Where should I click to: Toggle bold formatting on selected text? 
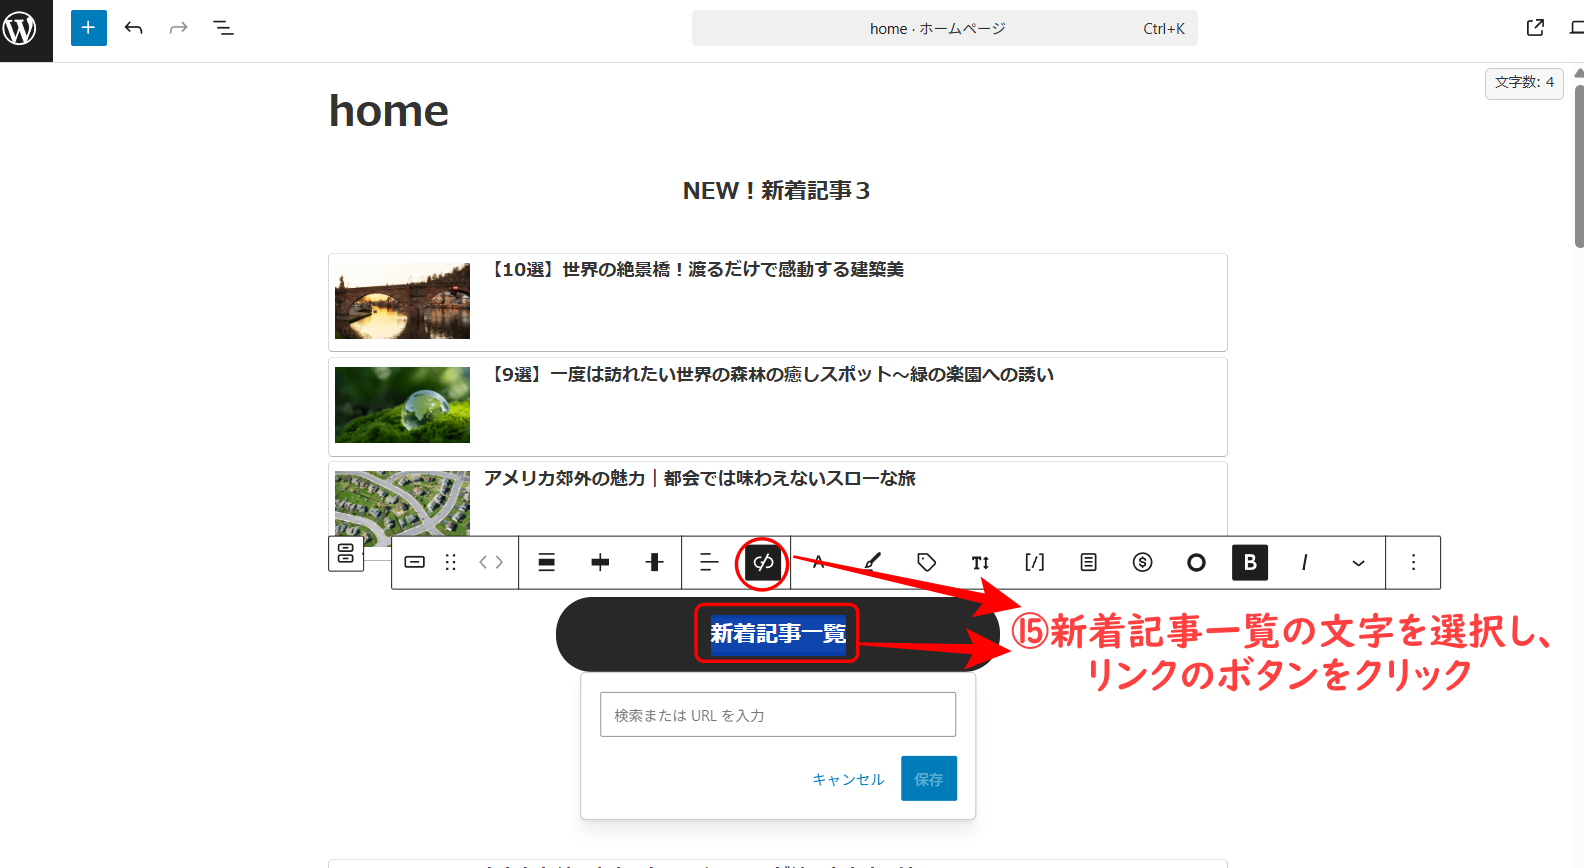point(1249,563)
